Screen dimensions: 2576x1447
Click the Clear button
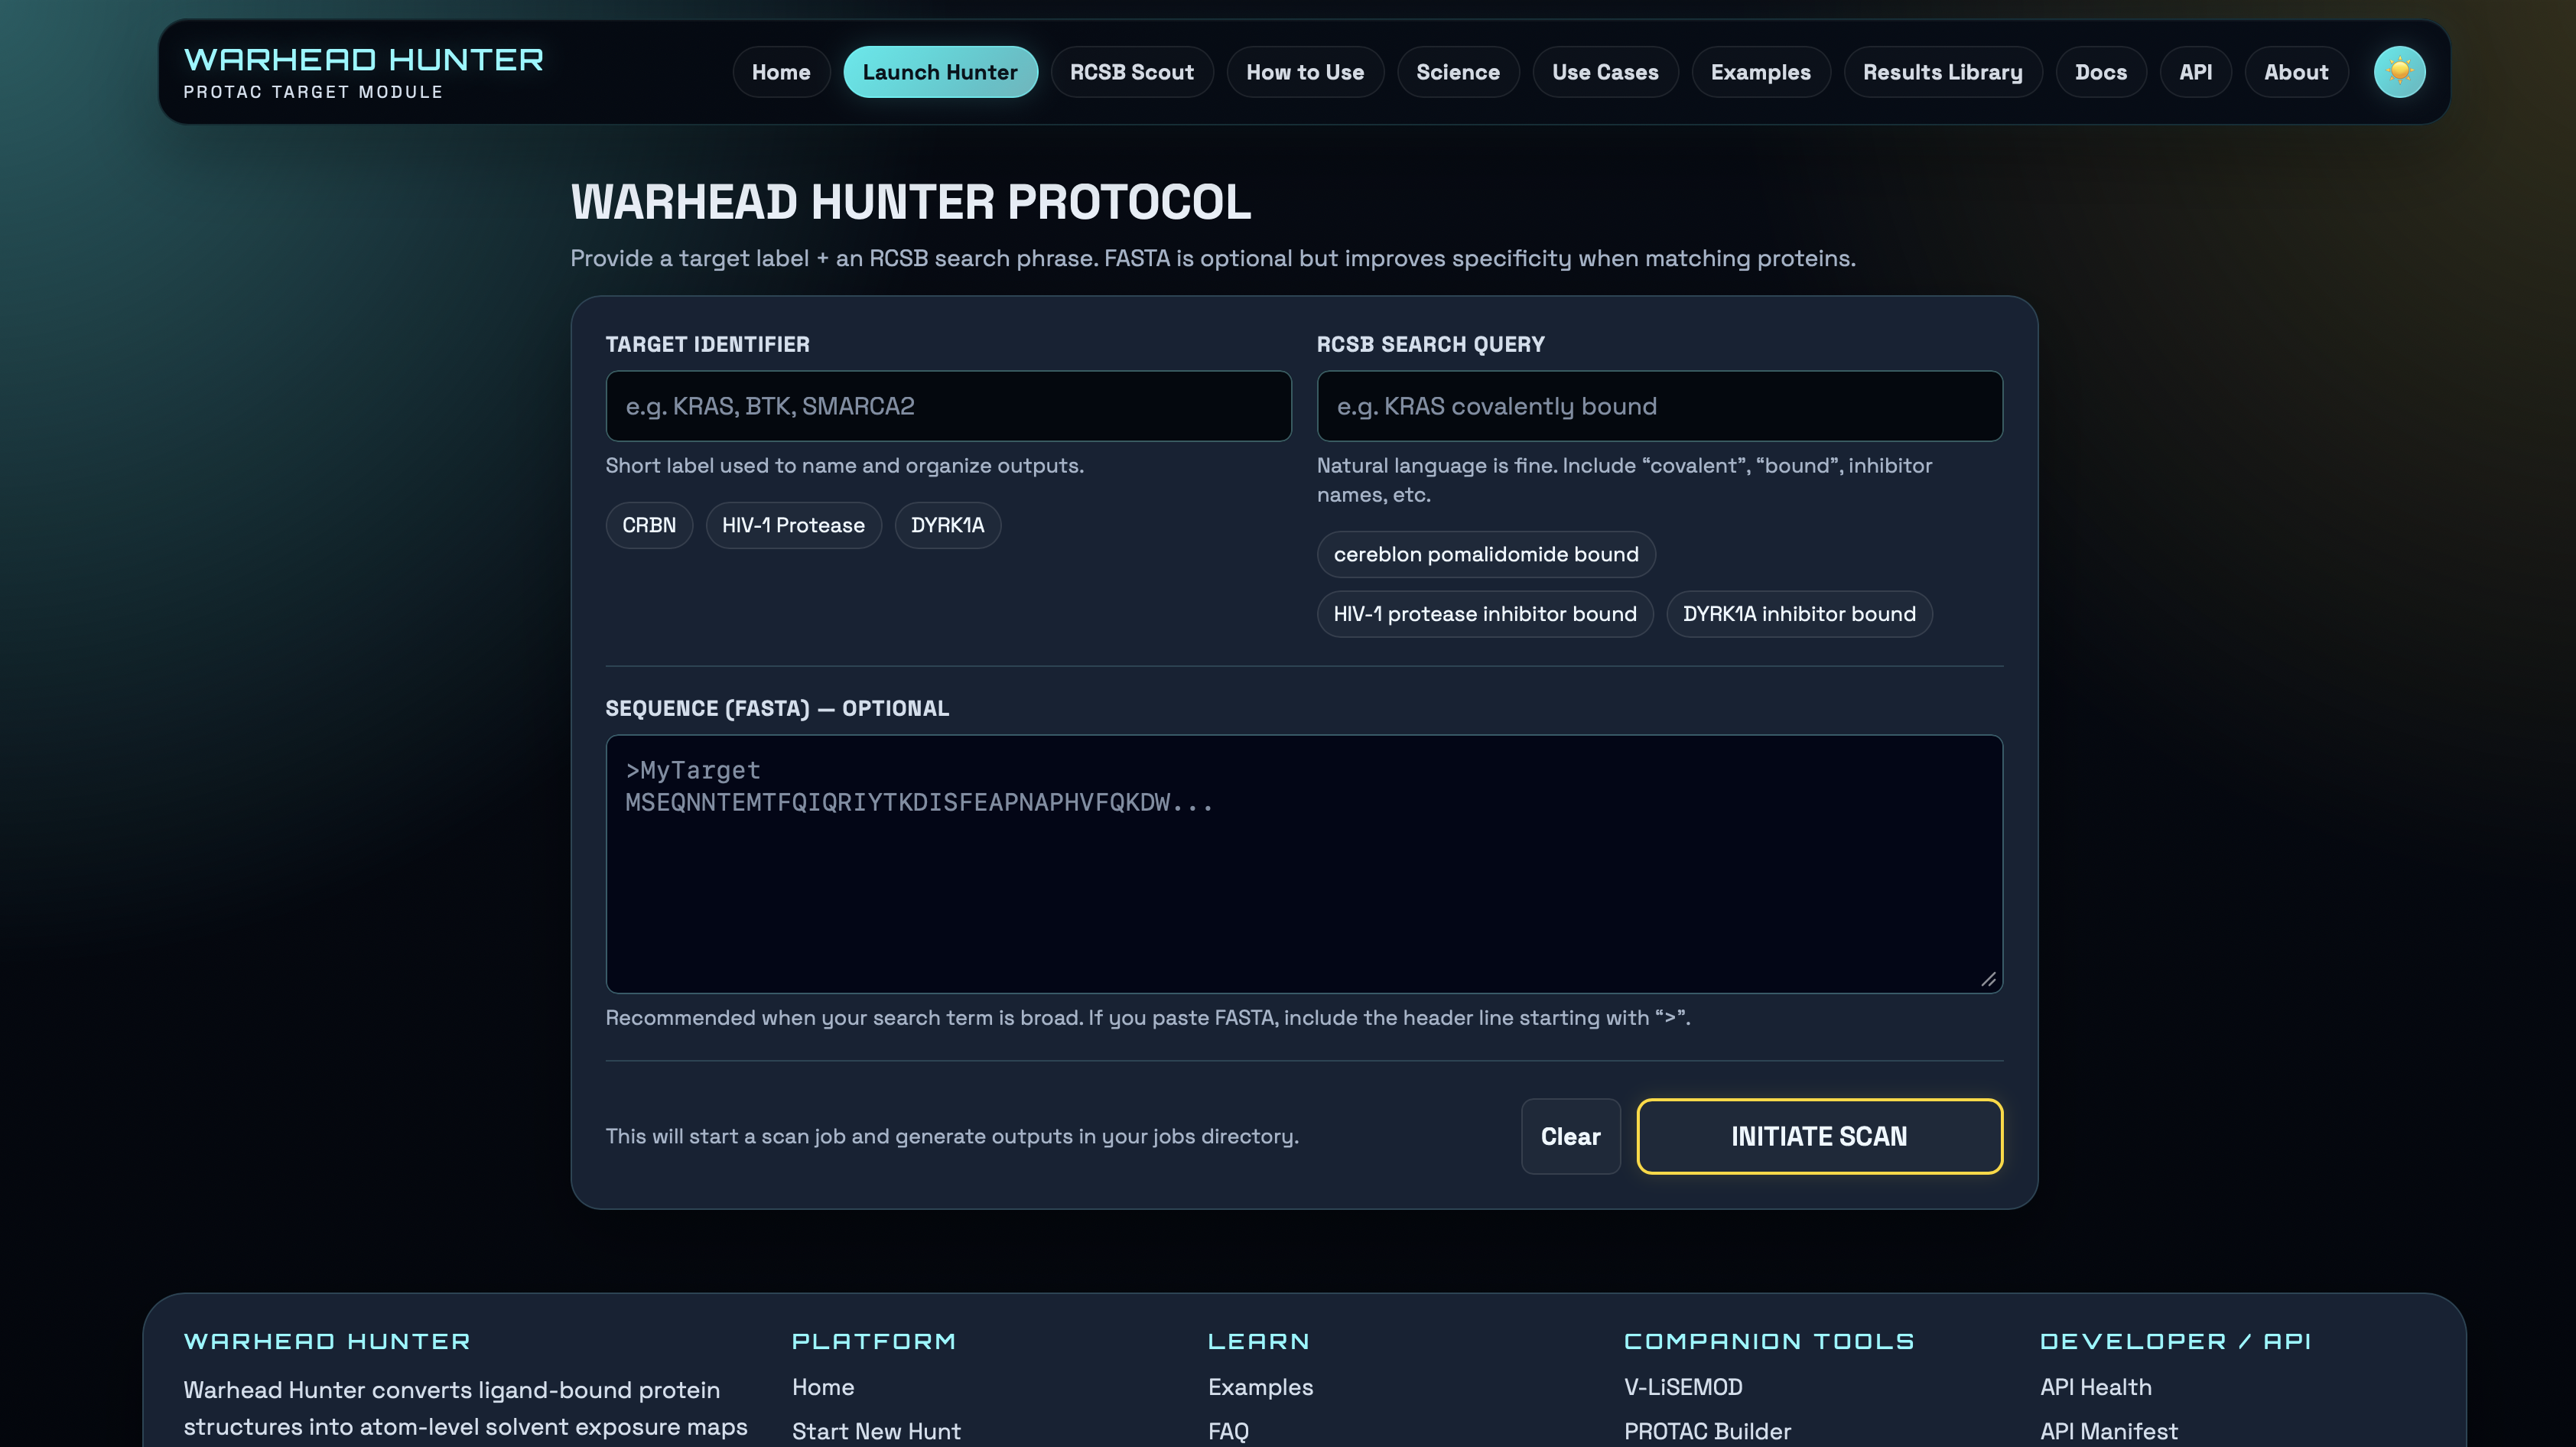1571,1136
